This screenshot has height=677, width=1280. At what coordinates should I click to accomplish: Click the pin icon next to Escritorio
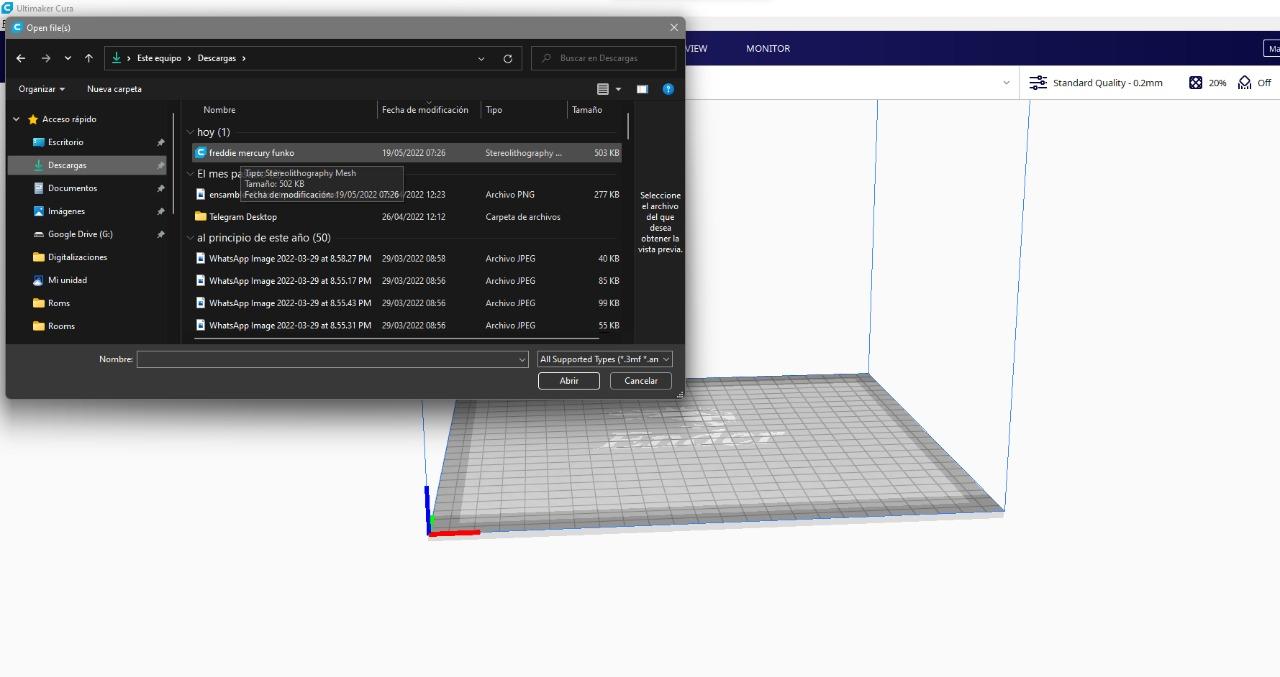[x=160, y=142]
